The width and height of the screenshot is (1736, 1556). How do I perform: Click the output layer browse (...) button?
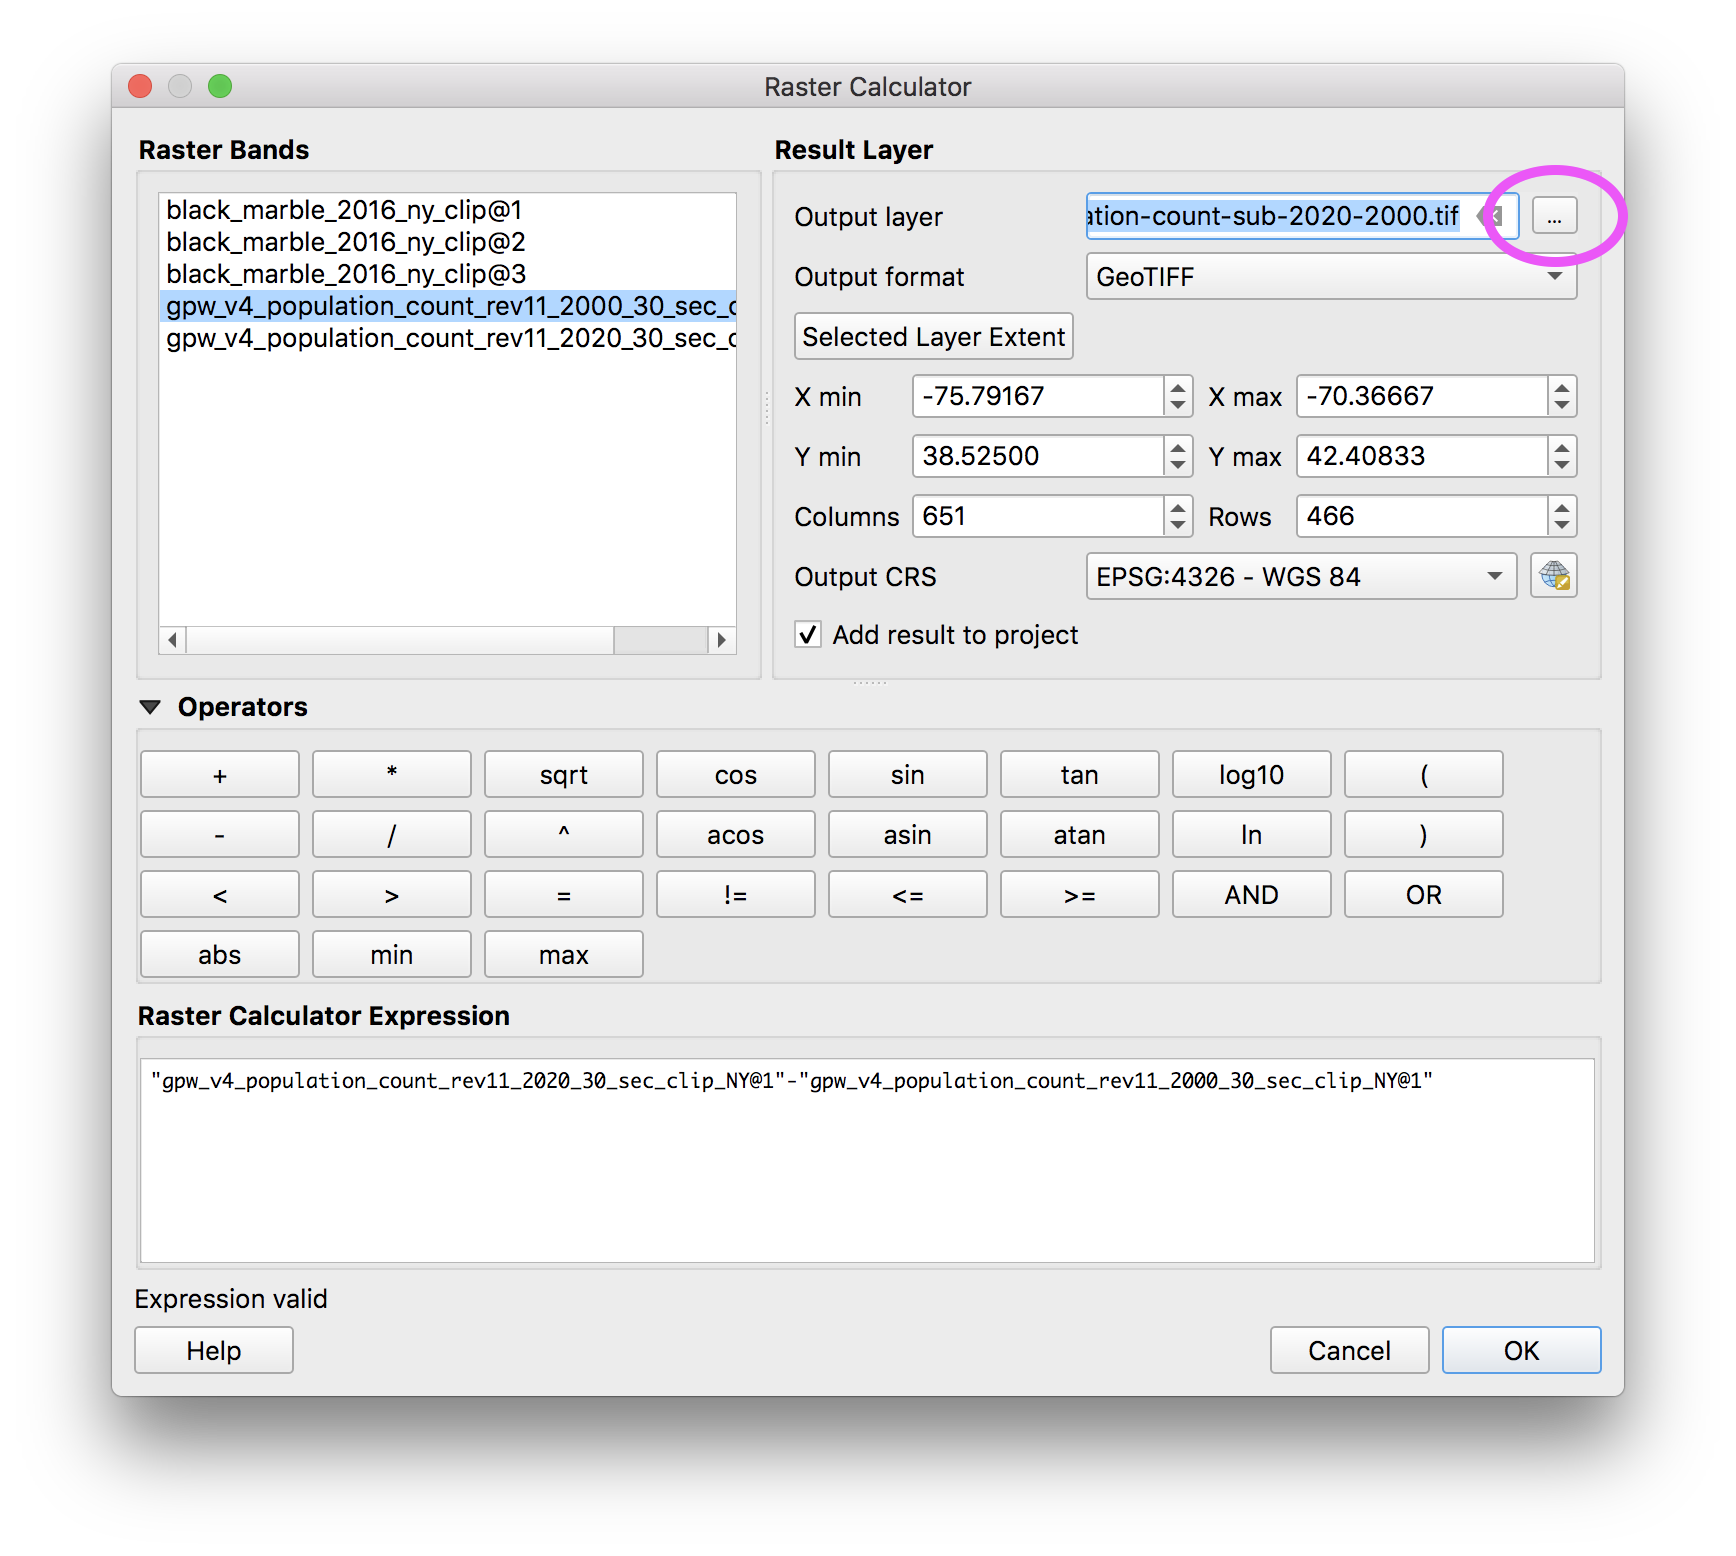pos(1554,216)
